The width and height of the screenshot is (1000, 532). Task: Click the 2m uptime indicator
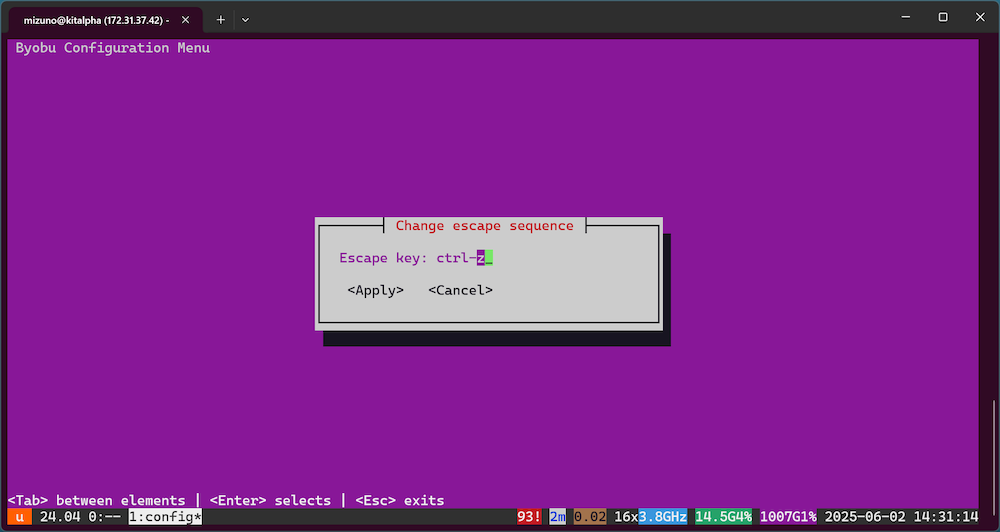click(557, 517)
